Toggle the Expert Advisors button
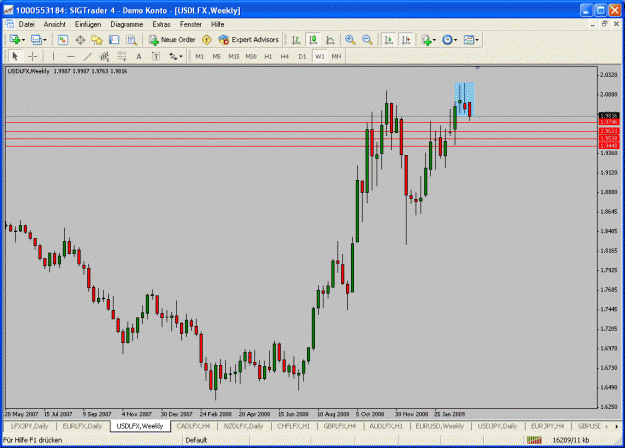The width and height of the screenshot is (625, 448). pyautogui.click(x=248, y=40)
